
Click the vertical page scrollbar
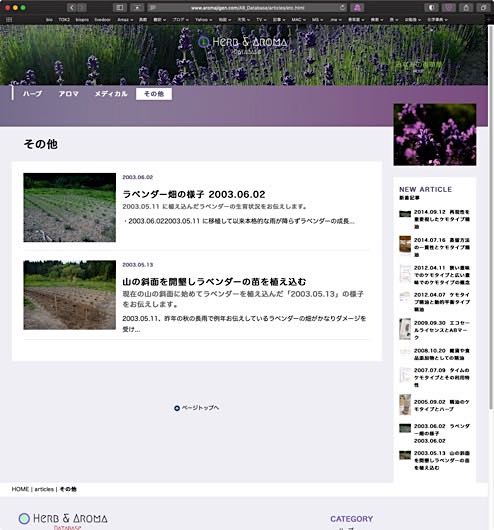(491, 216)
